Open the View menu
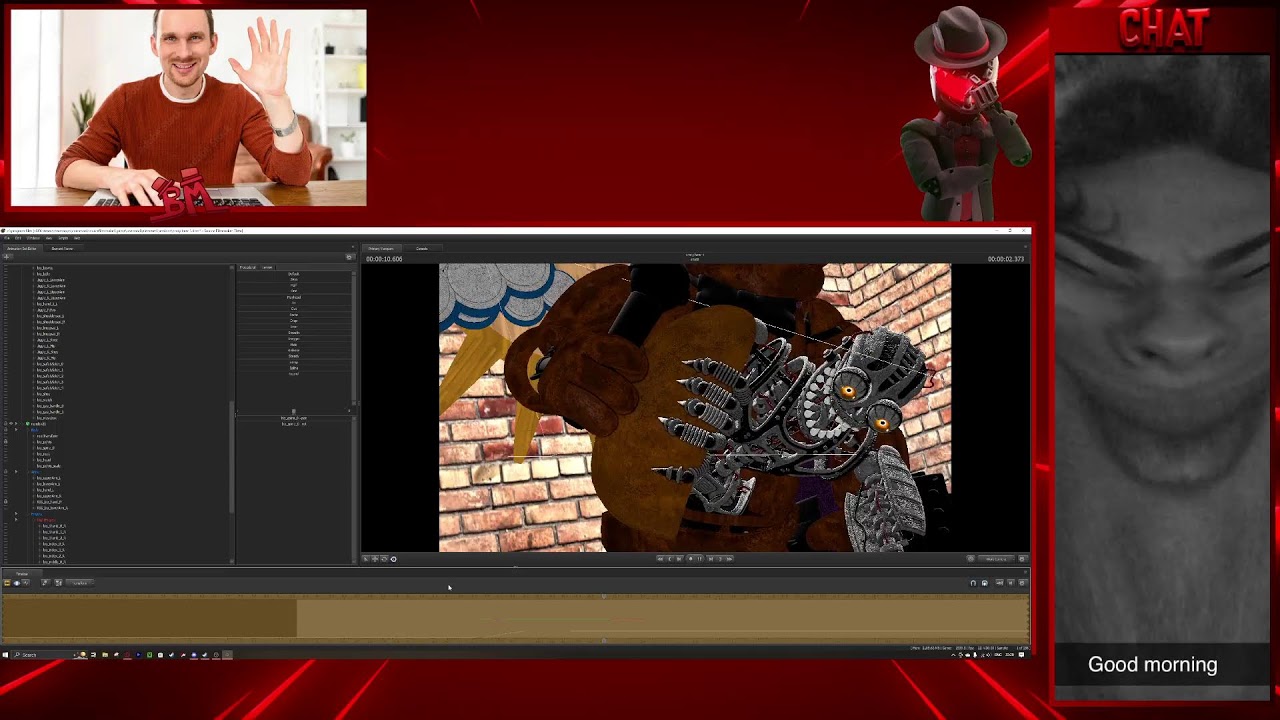The width and height of the screenshot is (1280, 720). (49, 238)
